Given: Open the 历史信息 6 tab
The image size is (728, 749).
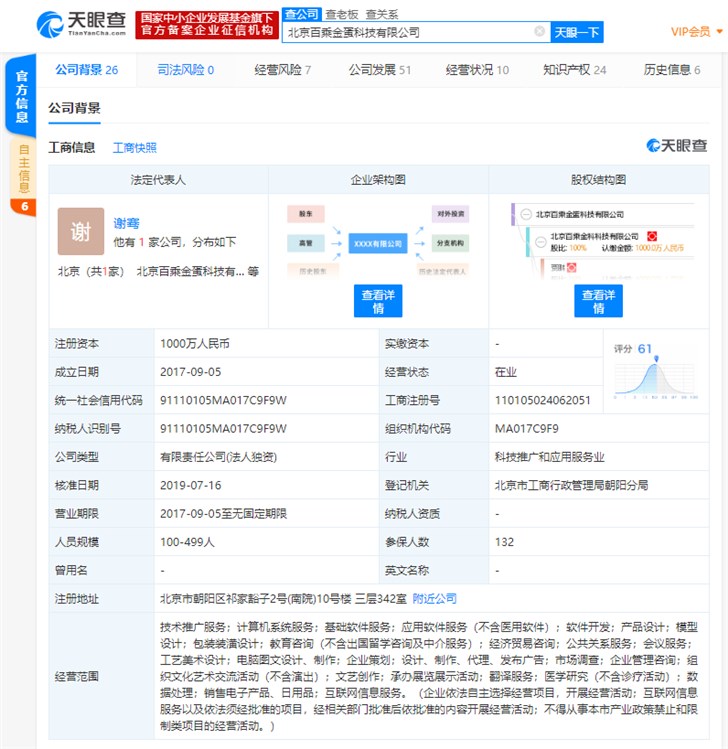Looking at the screenshot, I should (x=671, y=70).
